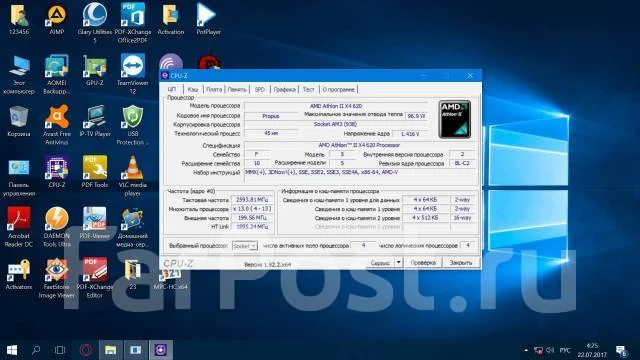640x360 pixels.
Task: Launch Avast Free Antivirus shortcut
Action: click(x=57, y=126)
